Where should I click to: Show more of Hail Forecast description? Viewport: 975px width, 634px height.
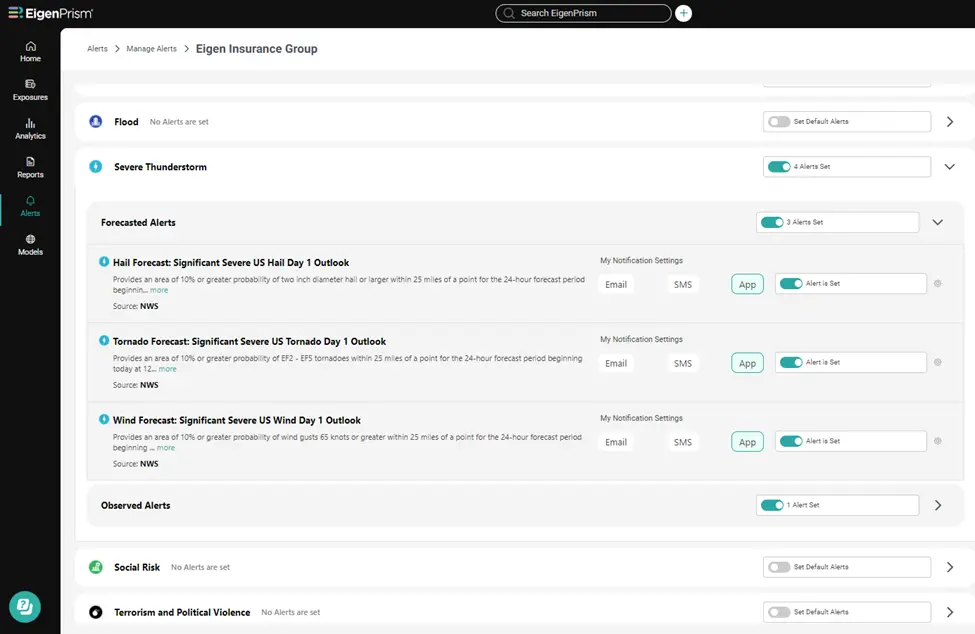click(159, 290)
